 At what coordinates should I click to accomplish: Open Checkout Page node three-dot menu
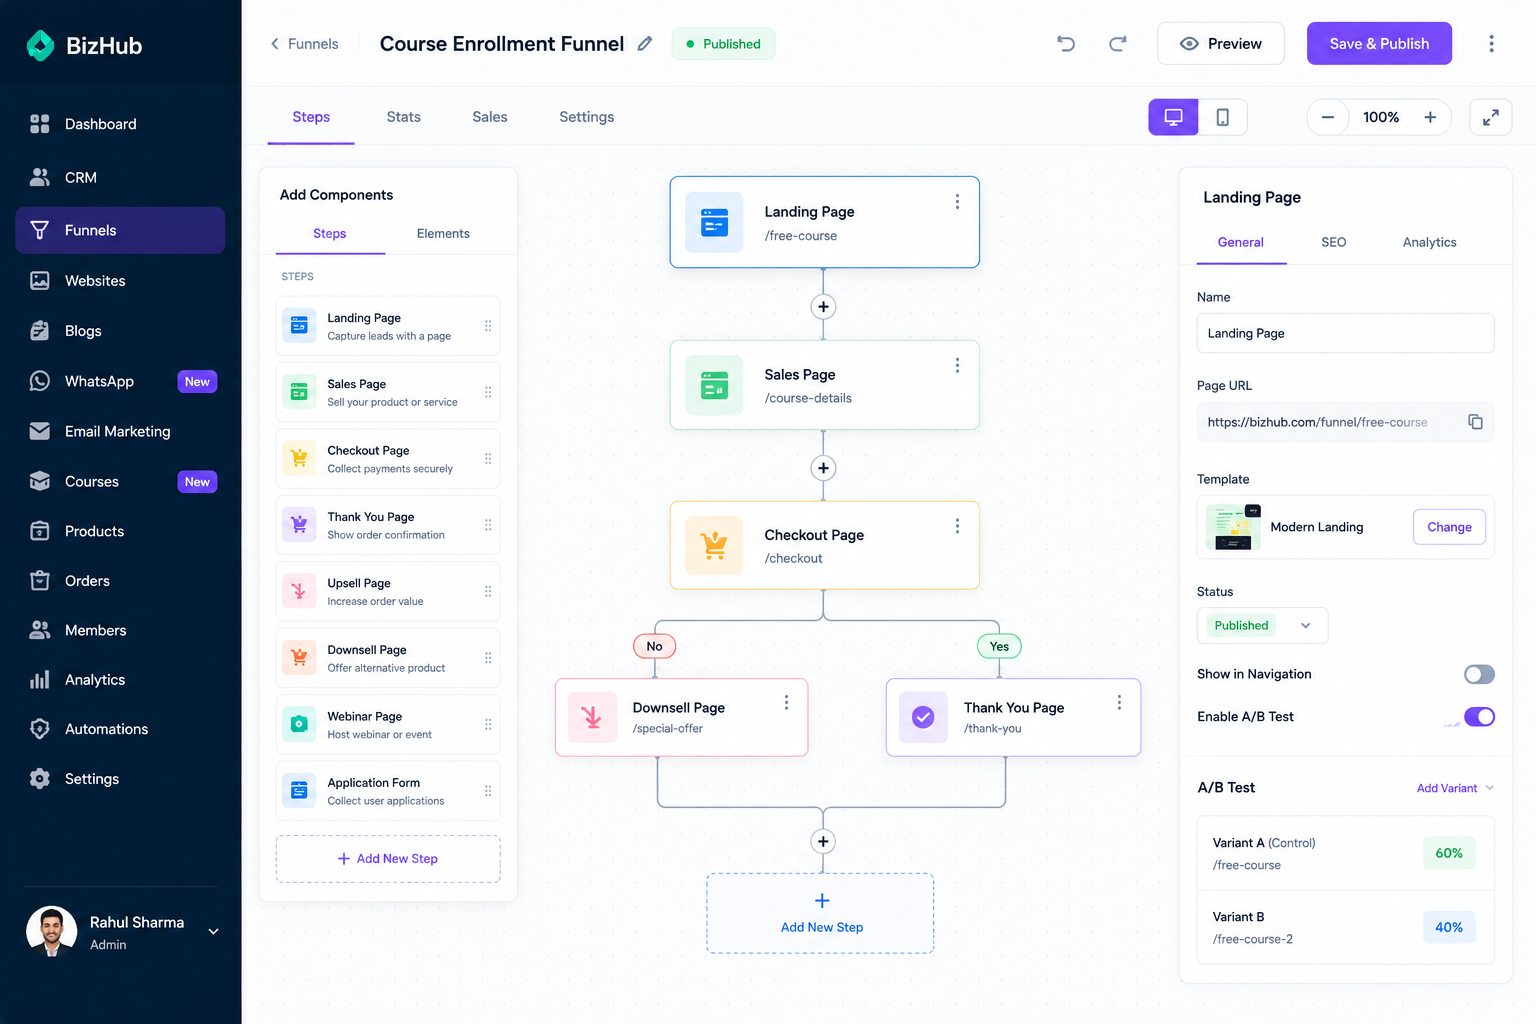coord(957,526)
